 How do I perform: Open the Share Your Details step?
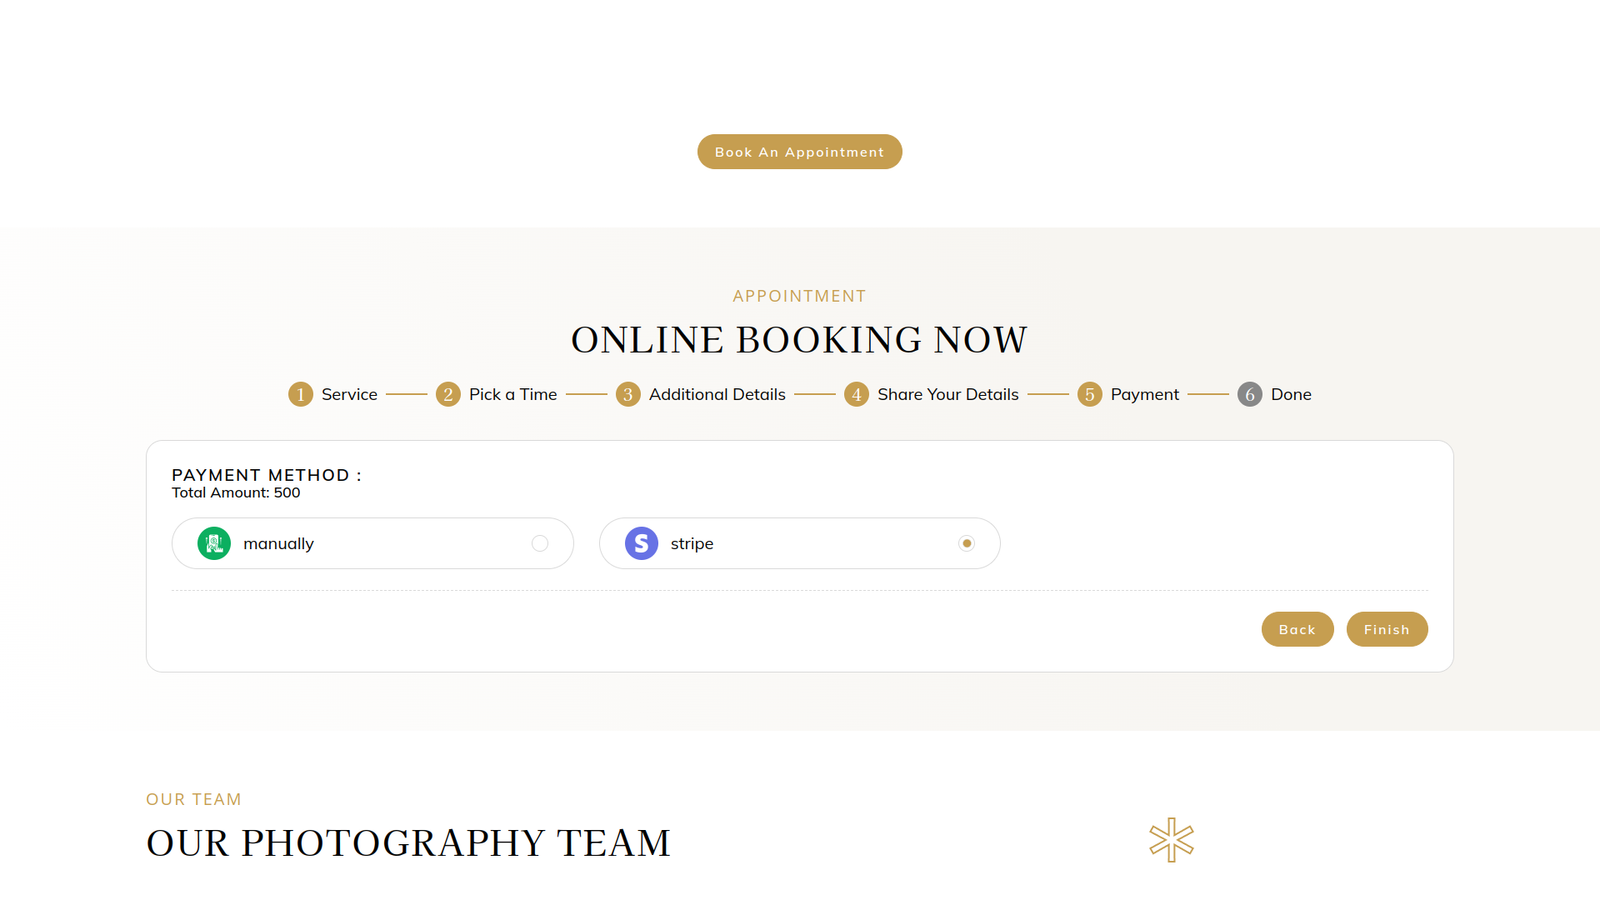(948, 394)
